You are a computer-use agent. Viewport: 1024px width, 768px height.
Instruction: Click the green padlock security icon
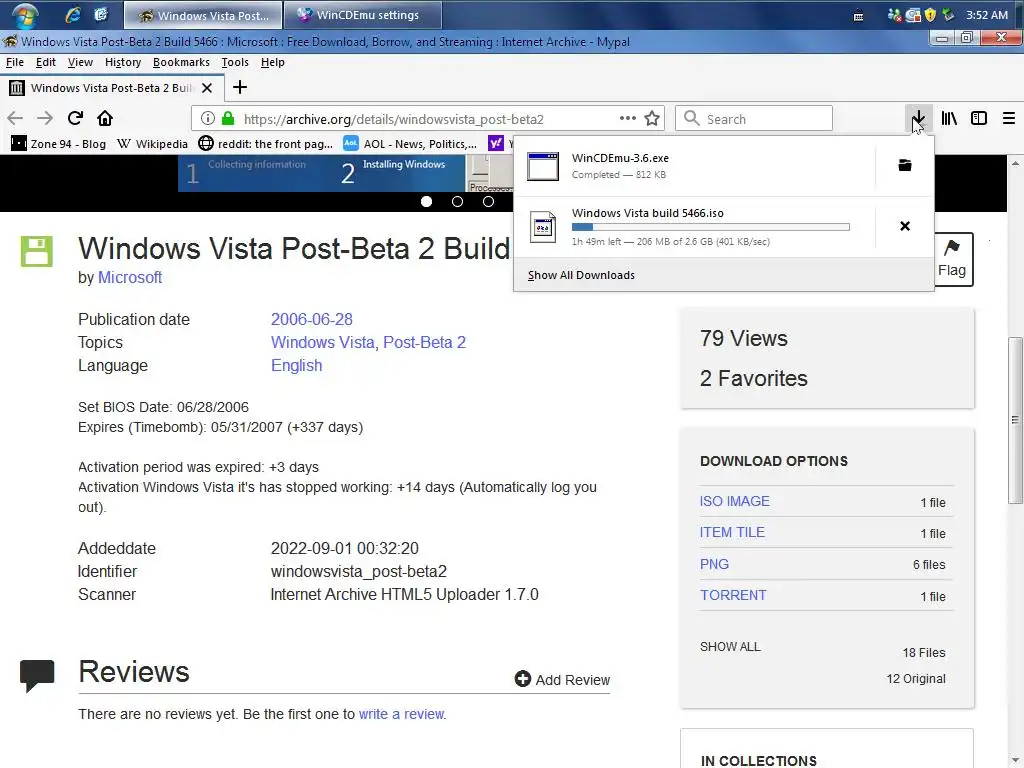click(227, 118)
